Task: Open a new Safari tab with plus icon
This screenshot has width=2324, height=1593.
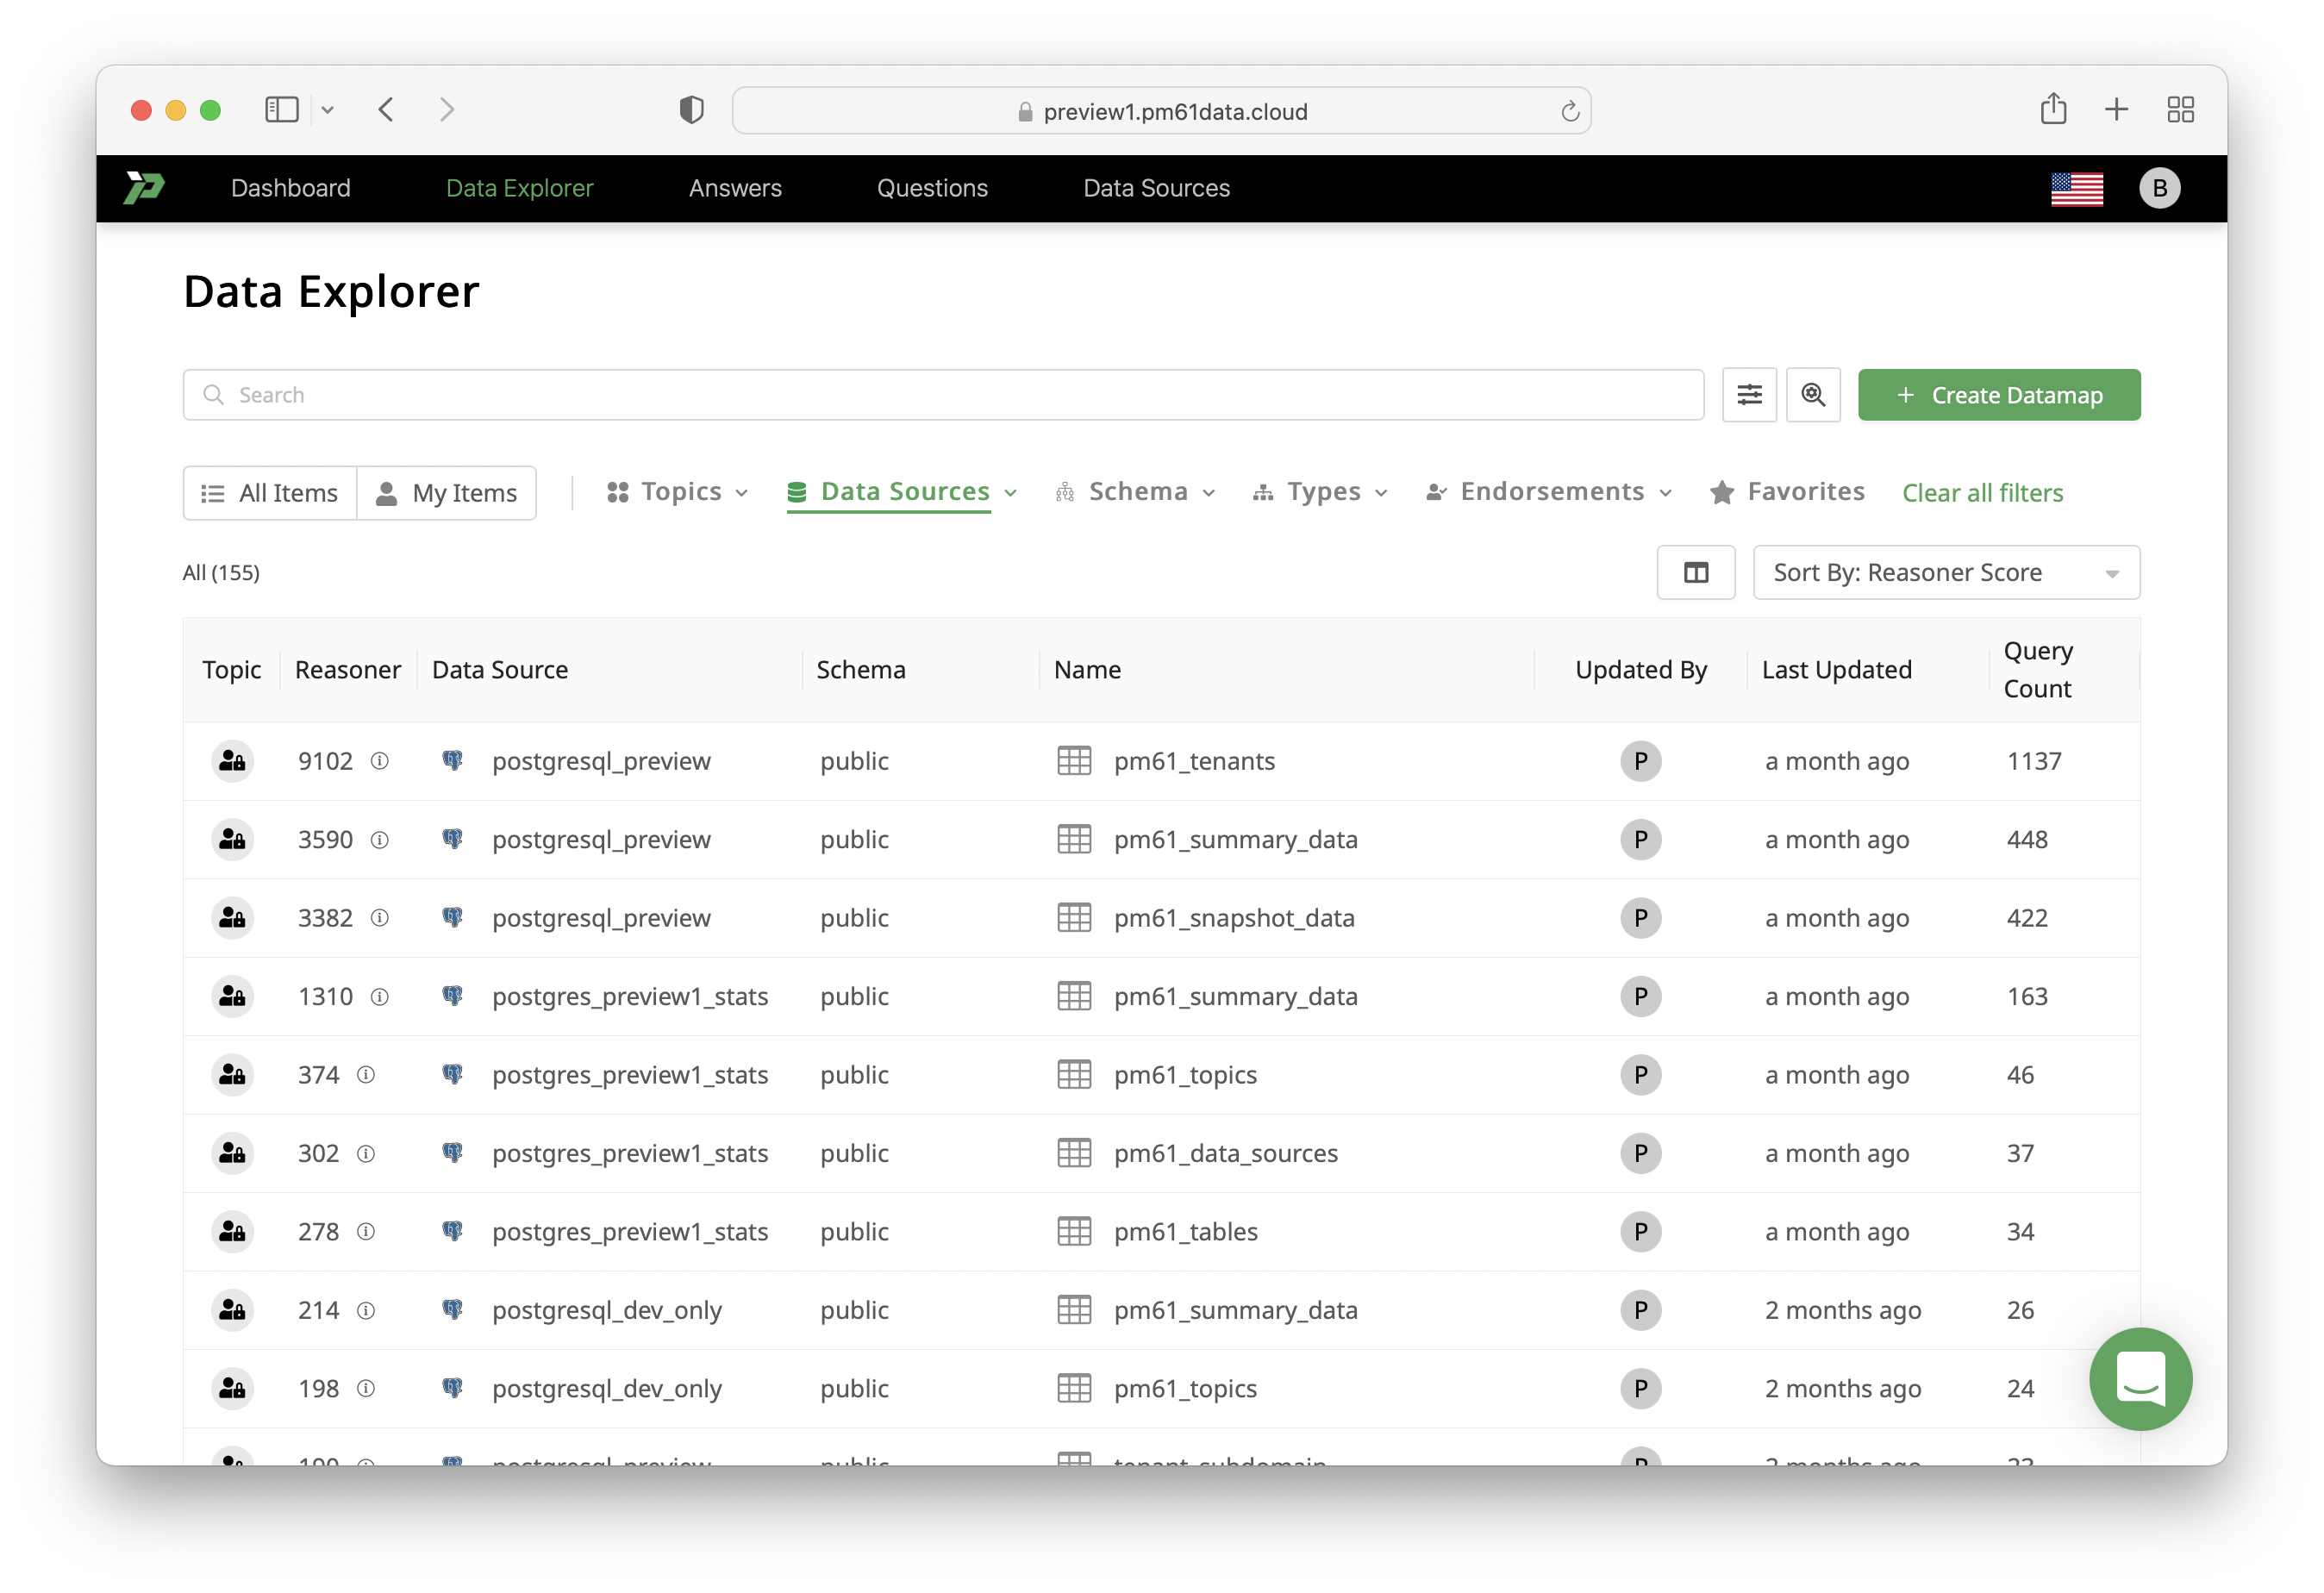Action: click(x=2116, y=109)
